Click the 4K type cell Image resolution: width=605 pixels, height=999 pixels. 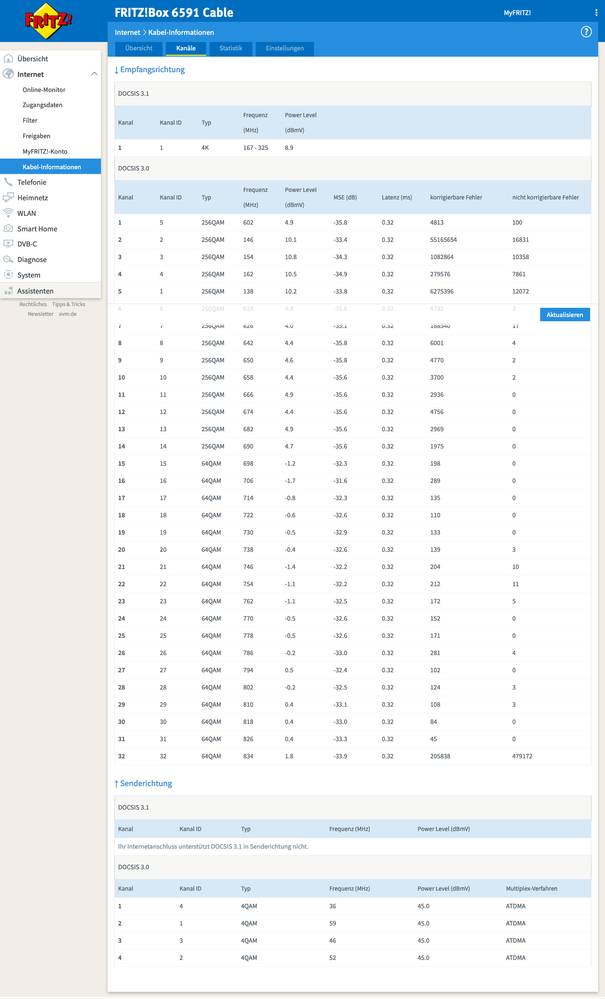pyautogui.click(x=205, y=148)
